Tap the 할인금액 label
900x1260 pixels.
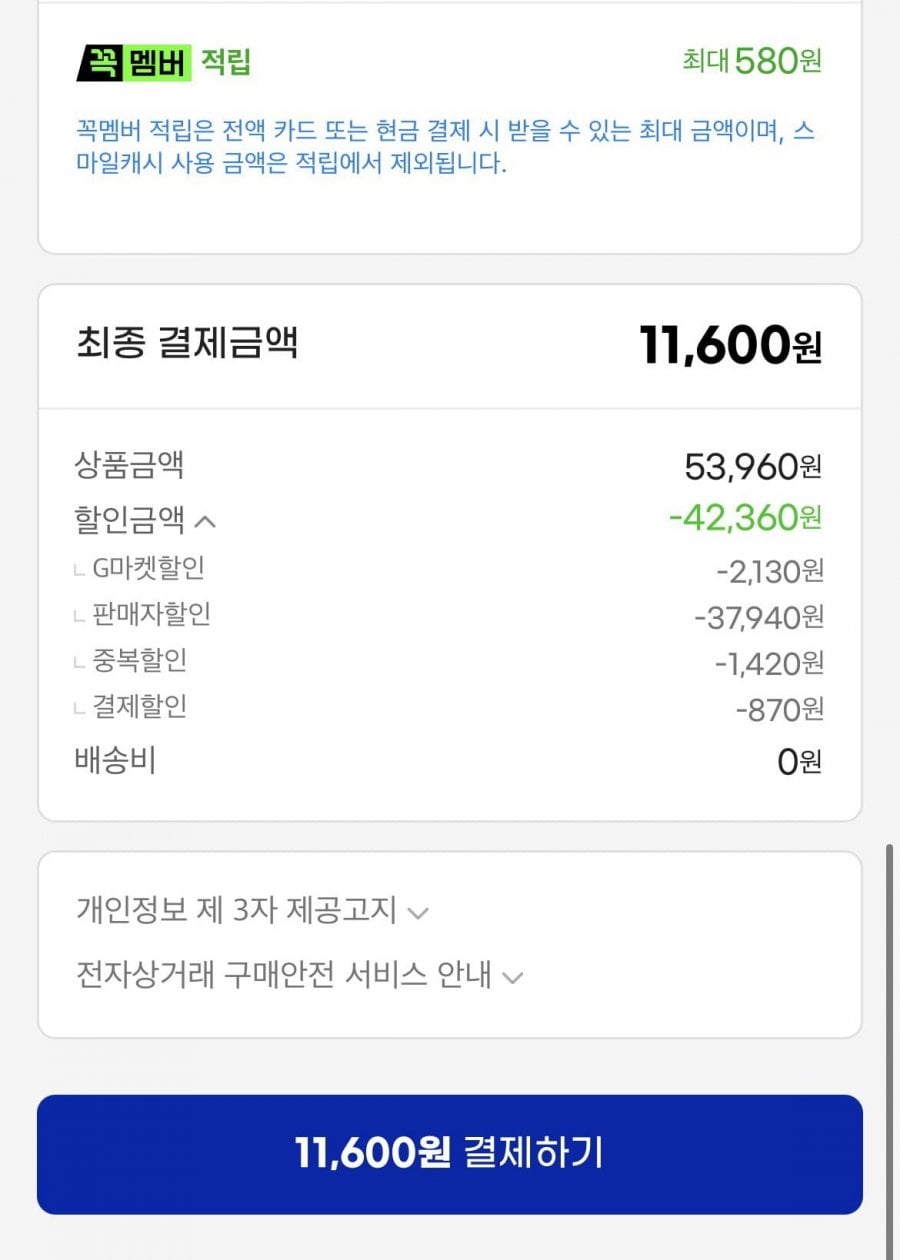130,519
